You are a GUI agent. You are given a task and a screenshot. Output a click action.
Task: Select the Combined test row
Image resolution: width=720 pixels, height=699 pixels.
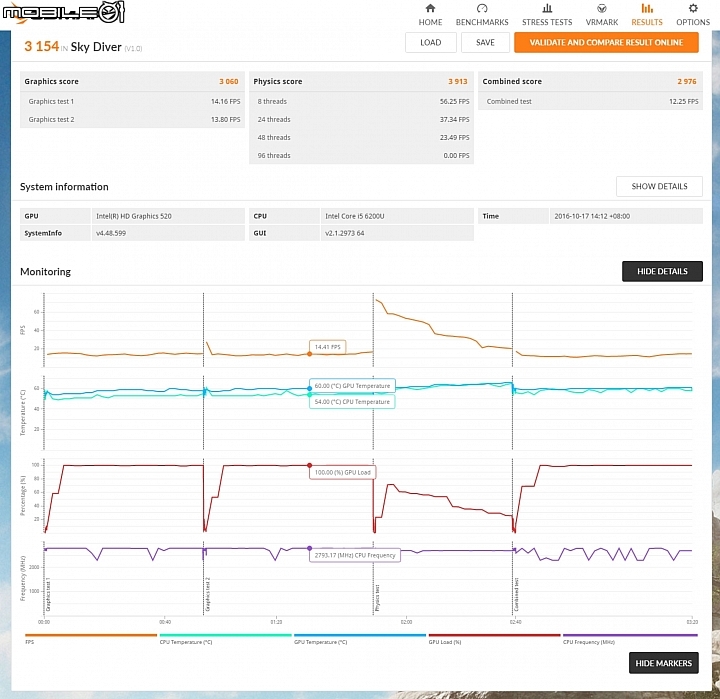click(591, 101)
